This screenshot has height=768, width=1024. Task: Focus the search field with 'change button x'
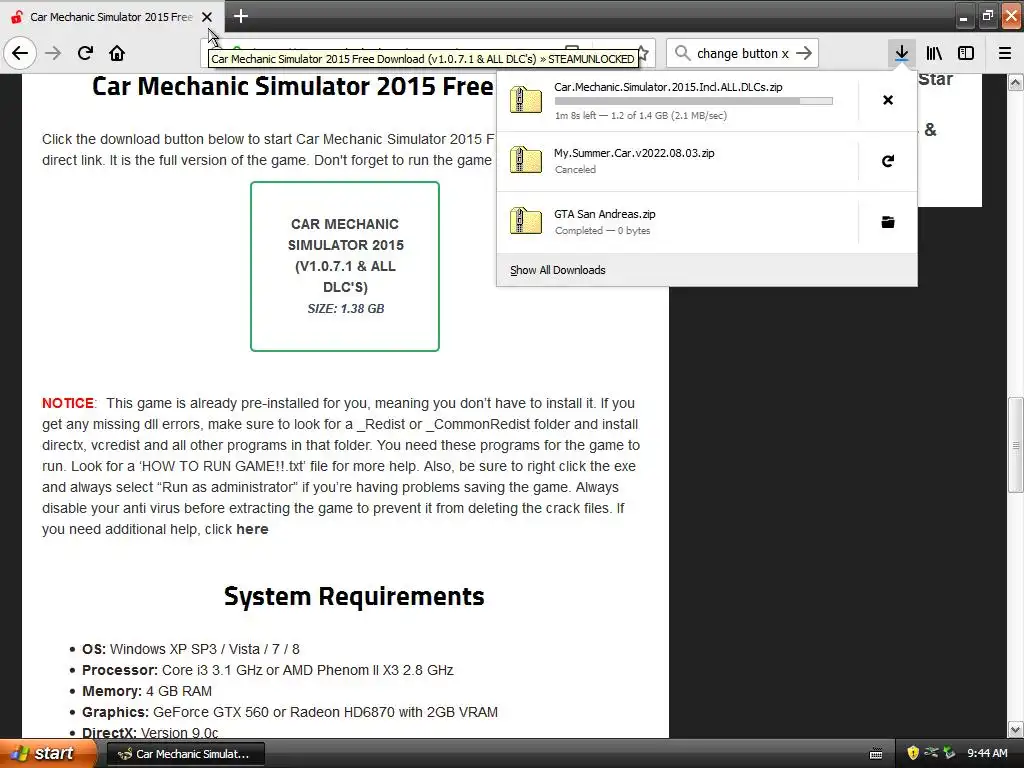coord(742,53)
